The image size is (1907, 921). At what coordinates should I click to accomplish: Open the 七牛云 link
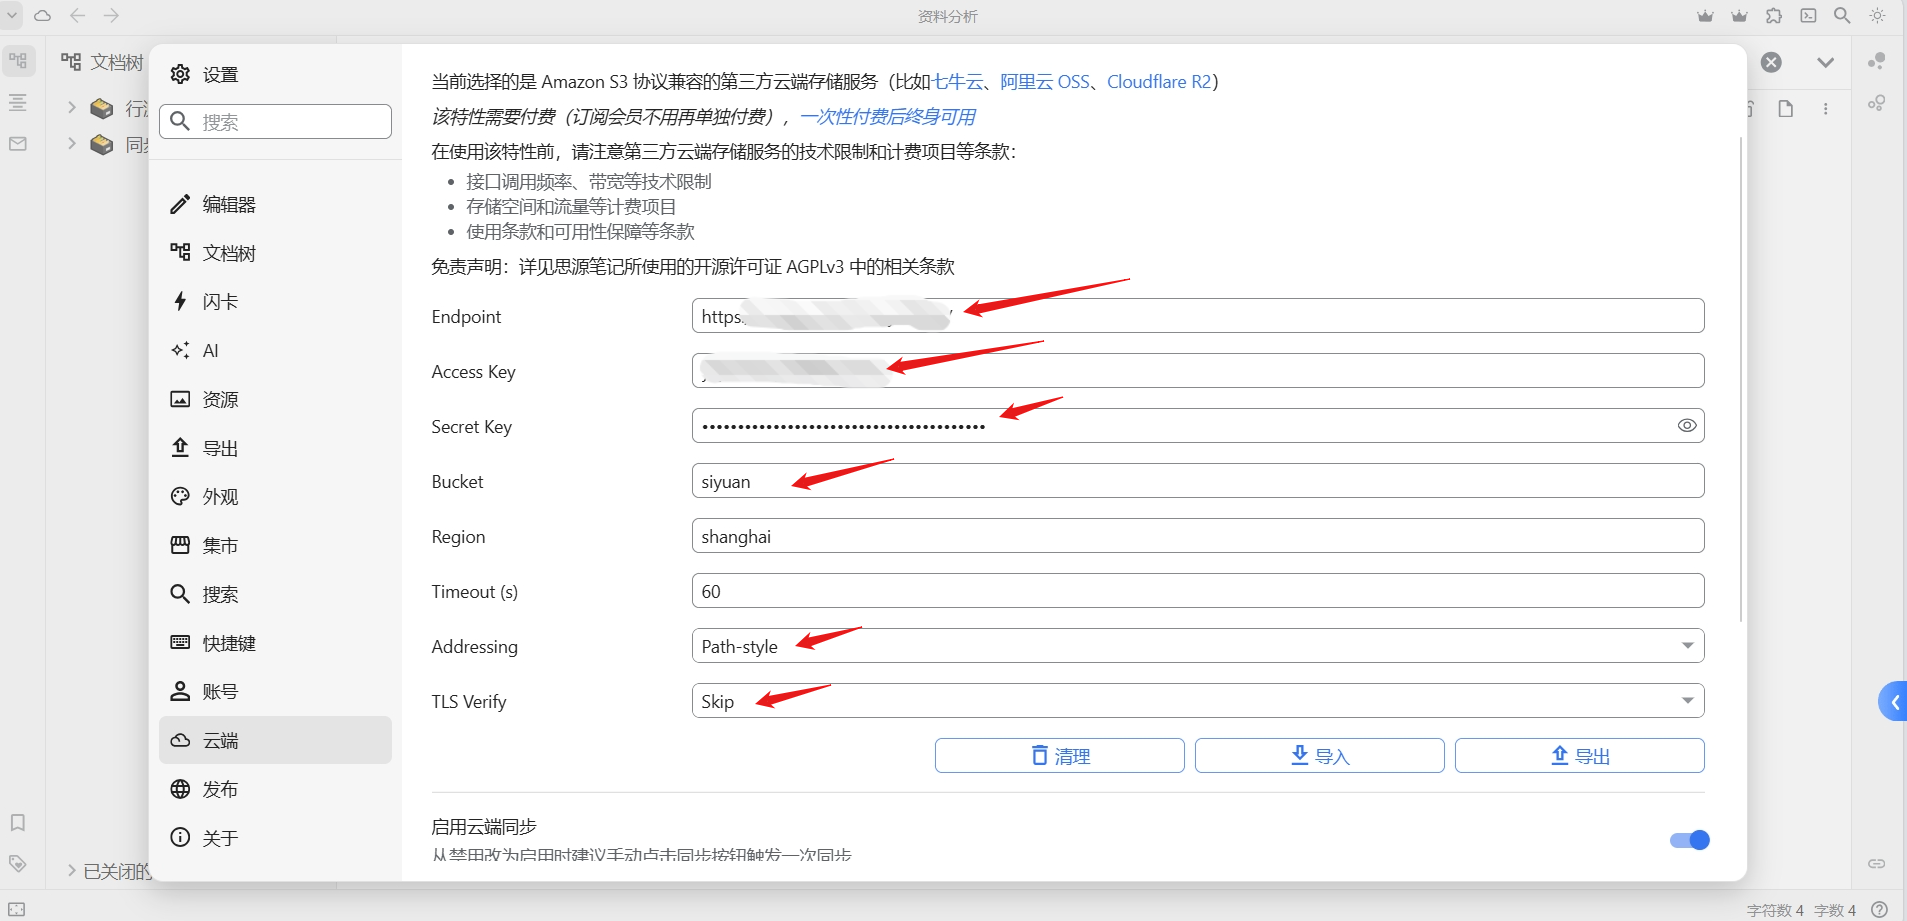coord(958,82)
